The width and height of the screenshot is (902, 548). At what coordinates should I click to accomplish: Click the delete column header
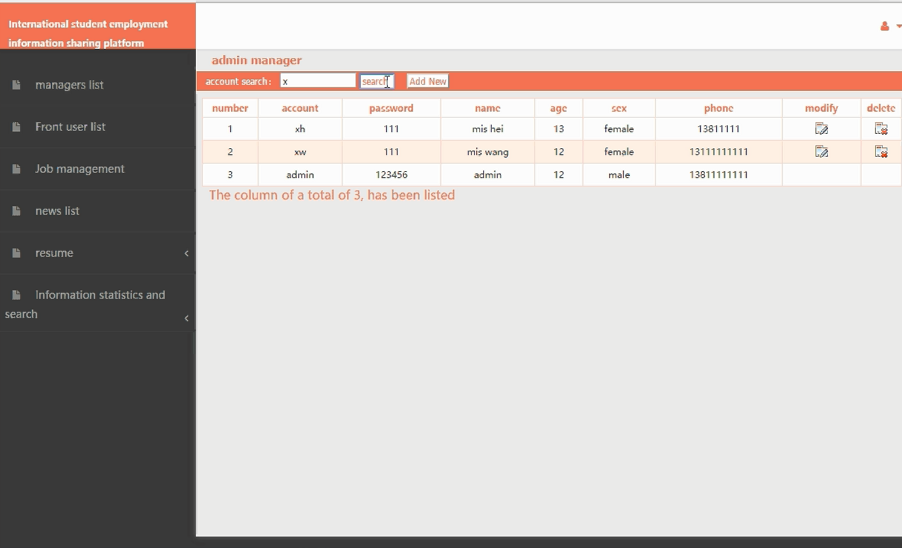[x=881, y=108]
